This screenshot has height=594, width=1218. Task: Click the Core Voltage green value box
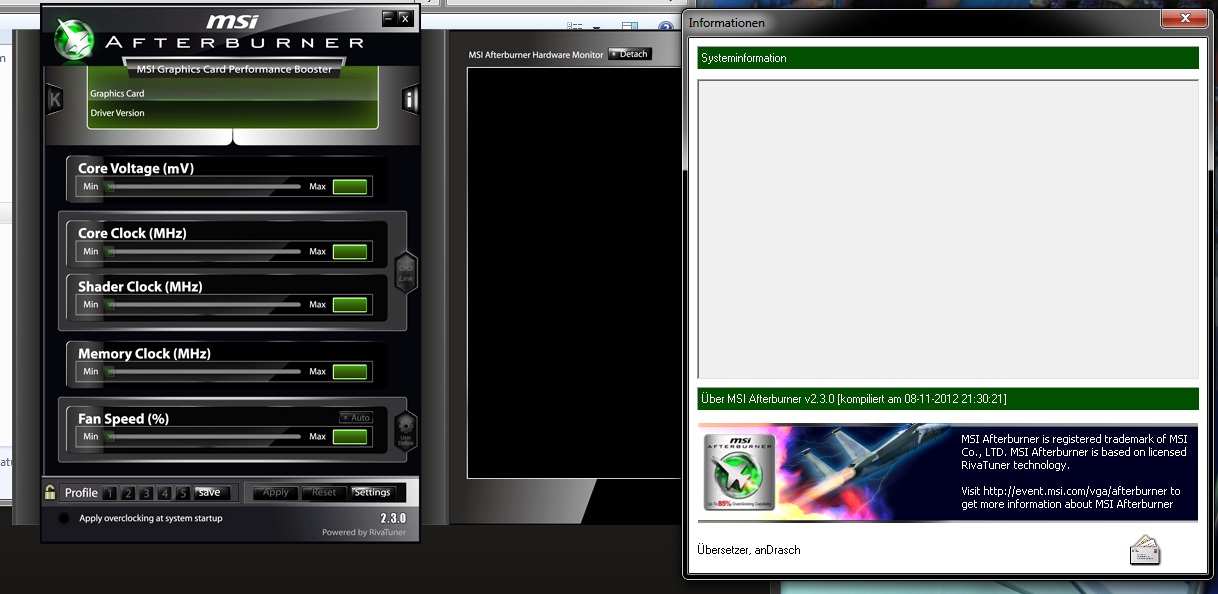coord(350,186)
